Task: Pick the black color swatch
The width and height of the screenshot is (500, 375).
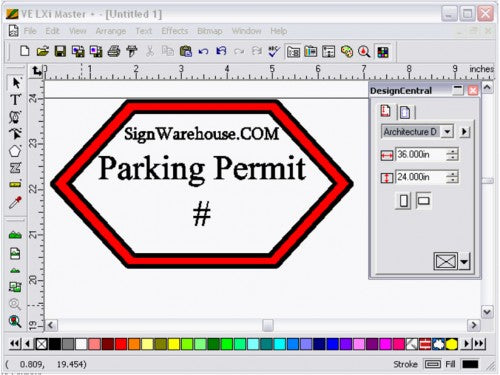Action: pyautogui.click(x=55, y=344)
